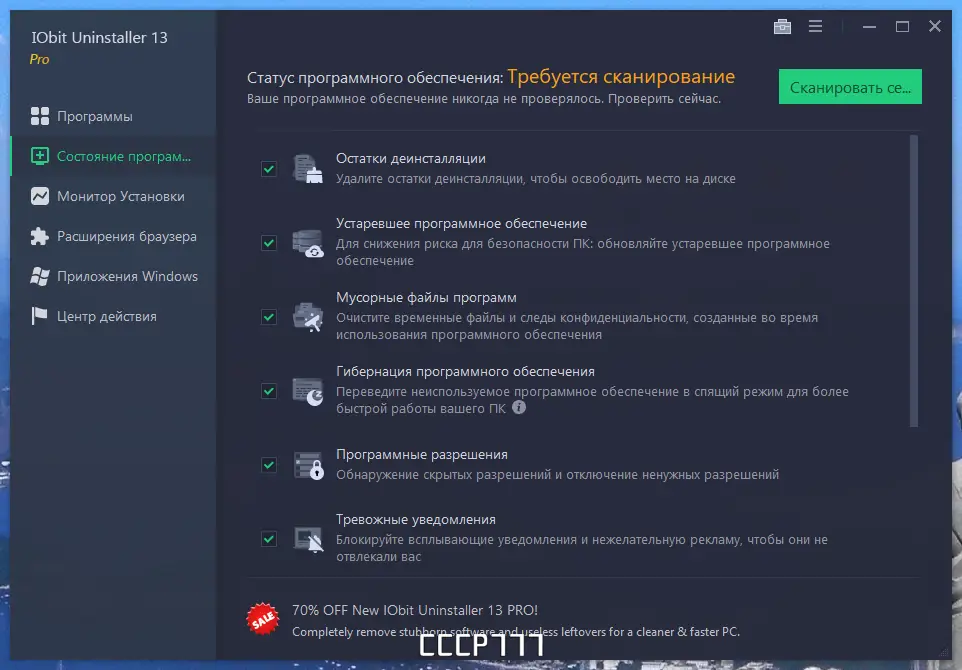Click the Остатки деинсталляции document icon
This screenshot has width=962, height=670.
point(305,169)
